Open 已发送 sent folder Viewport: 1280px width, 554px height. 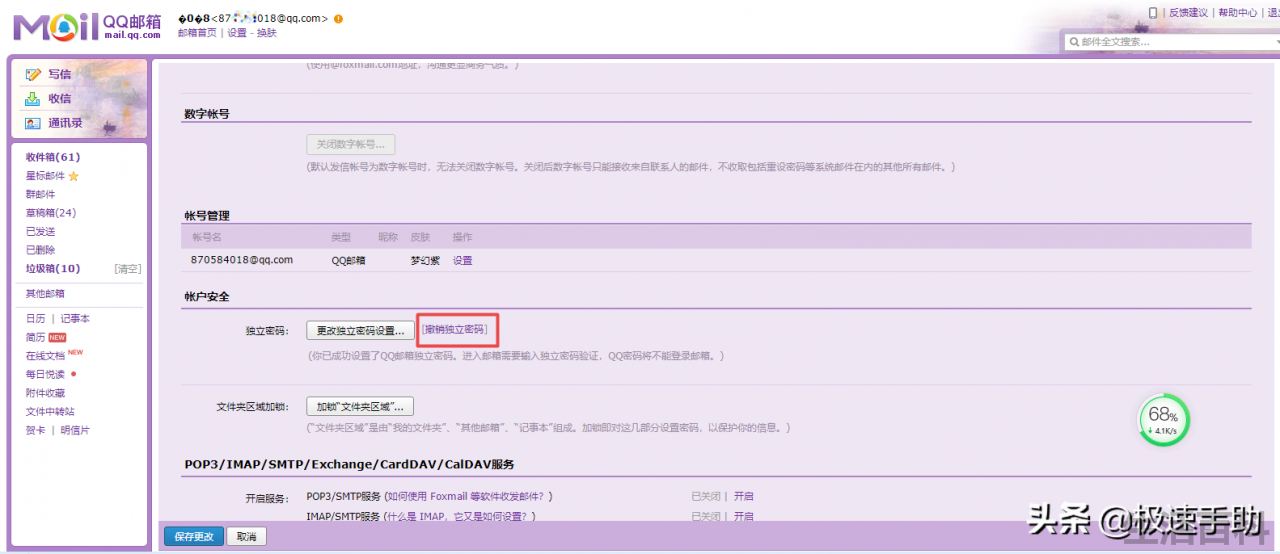click(40, 231)
